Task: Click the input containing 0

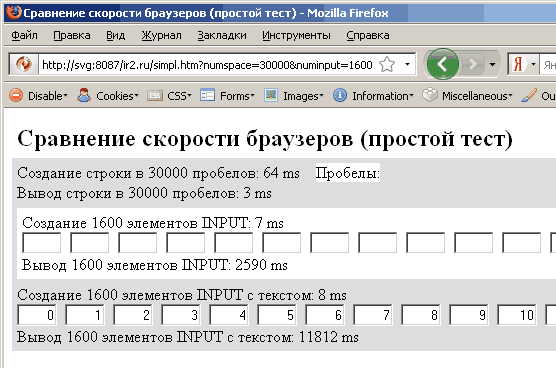Action: [x=37, y=314]
